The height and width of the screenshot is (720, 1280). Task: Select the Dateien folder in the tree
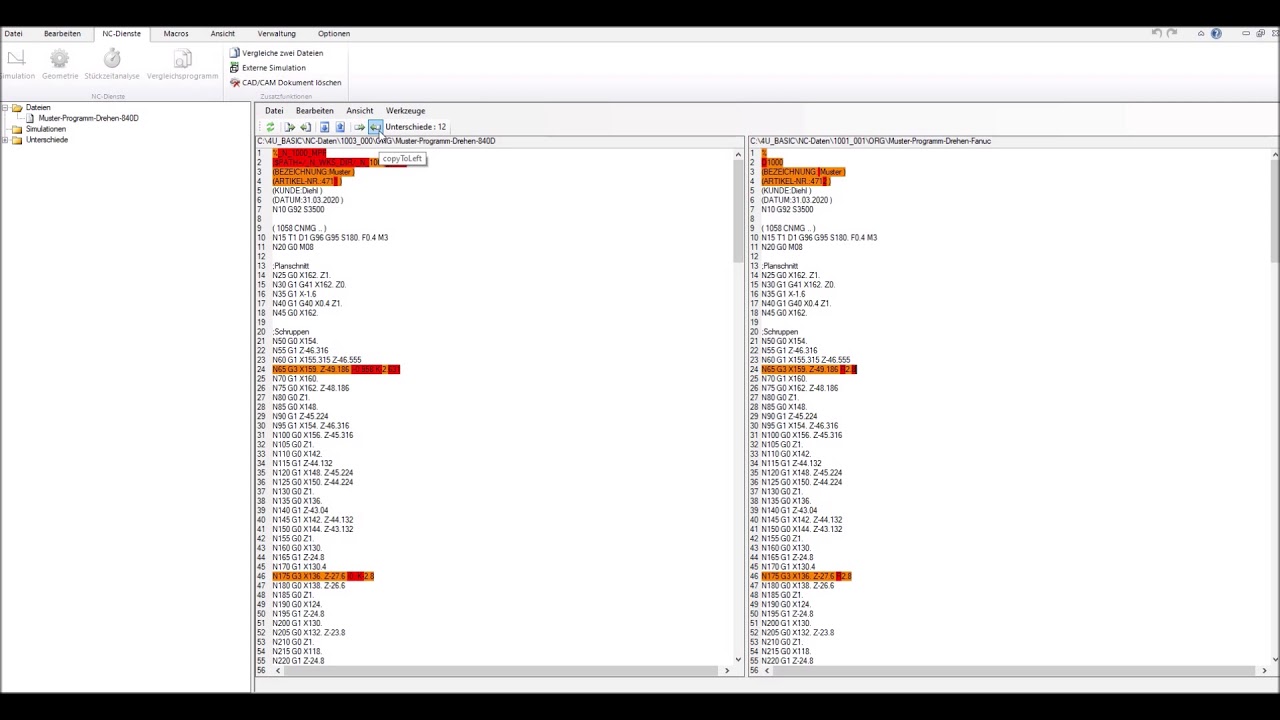tap(38, 107)
